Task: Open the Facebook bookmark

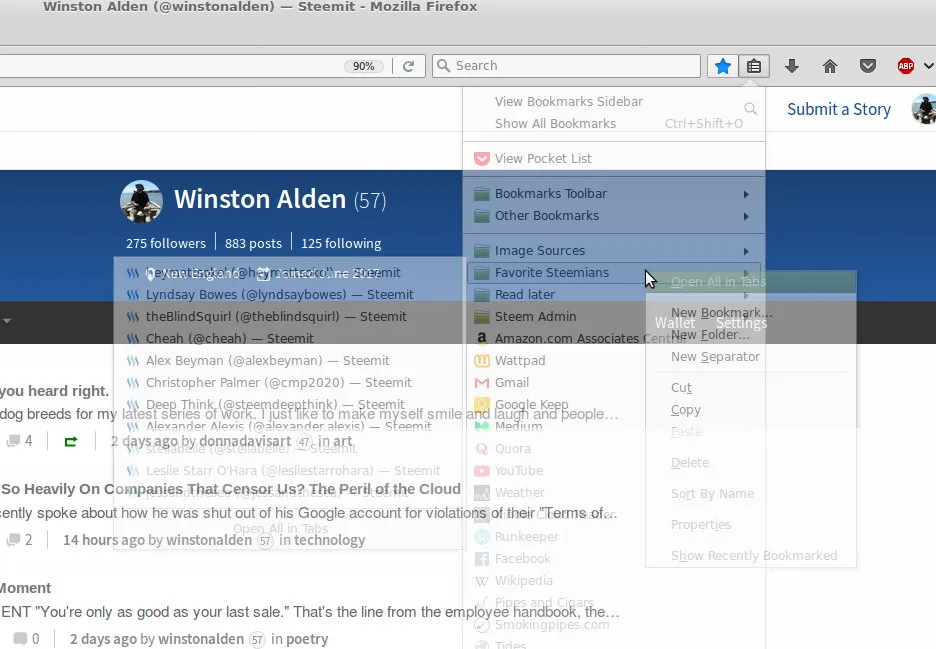Action: click(x=614, y=559)
